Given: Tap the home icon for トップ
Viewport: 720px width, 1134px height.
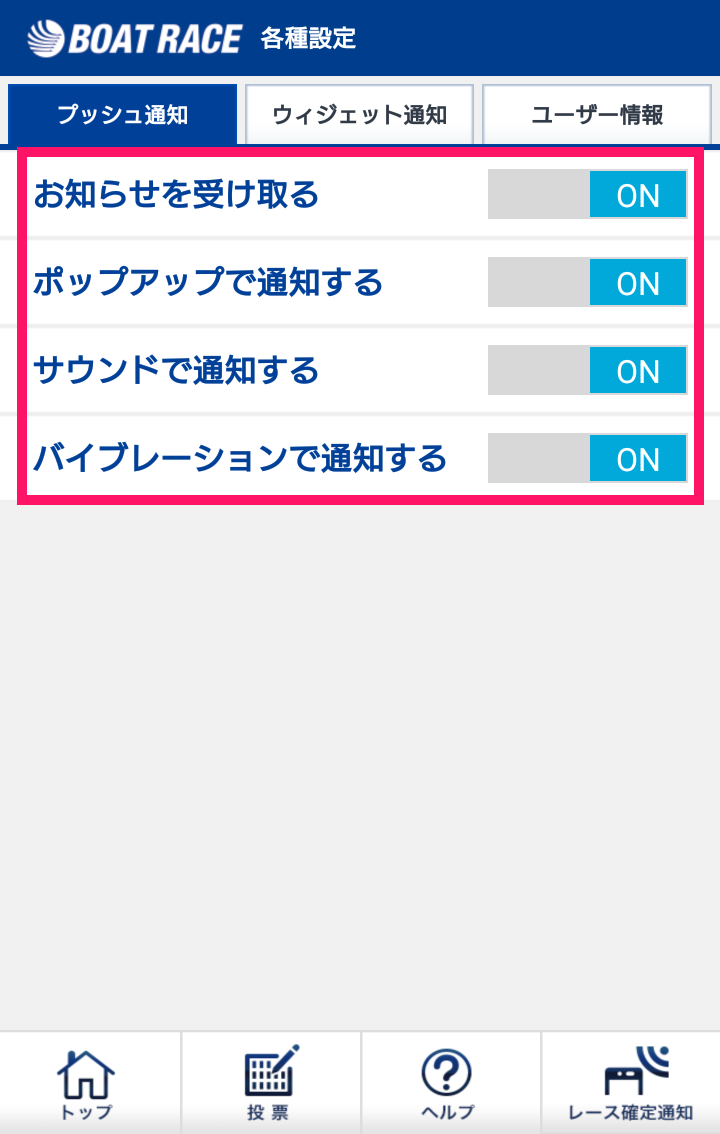Looking at the screenshot, I should click(x=87, y=1073).
